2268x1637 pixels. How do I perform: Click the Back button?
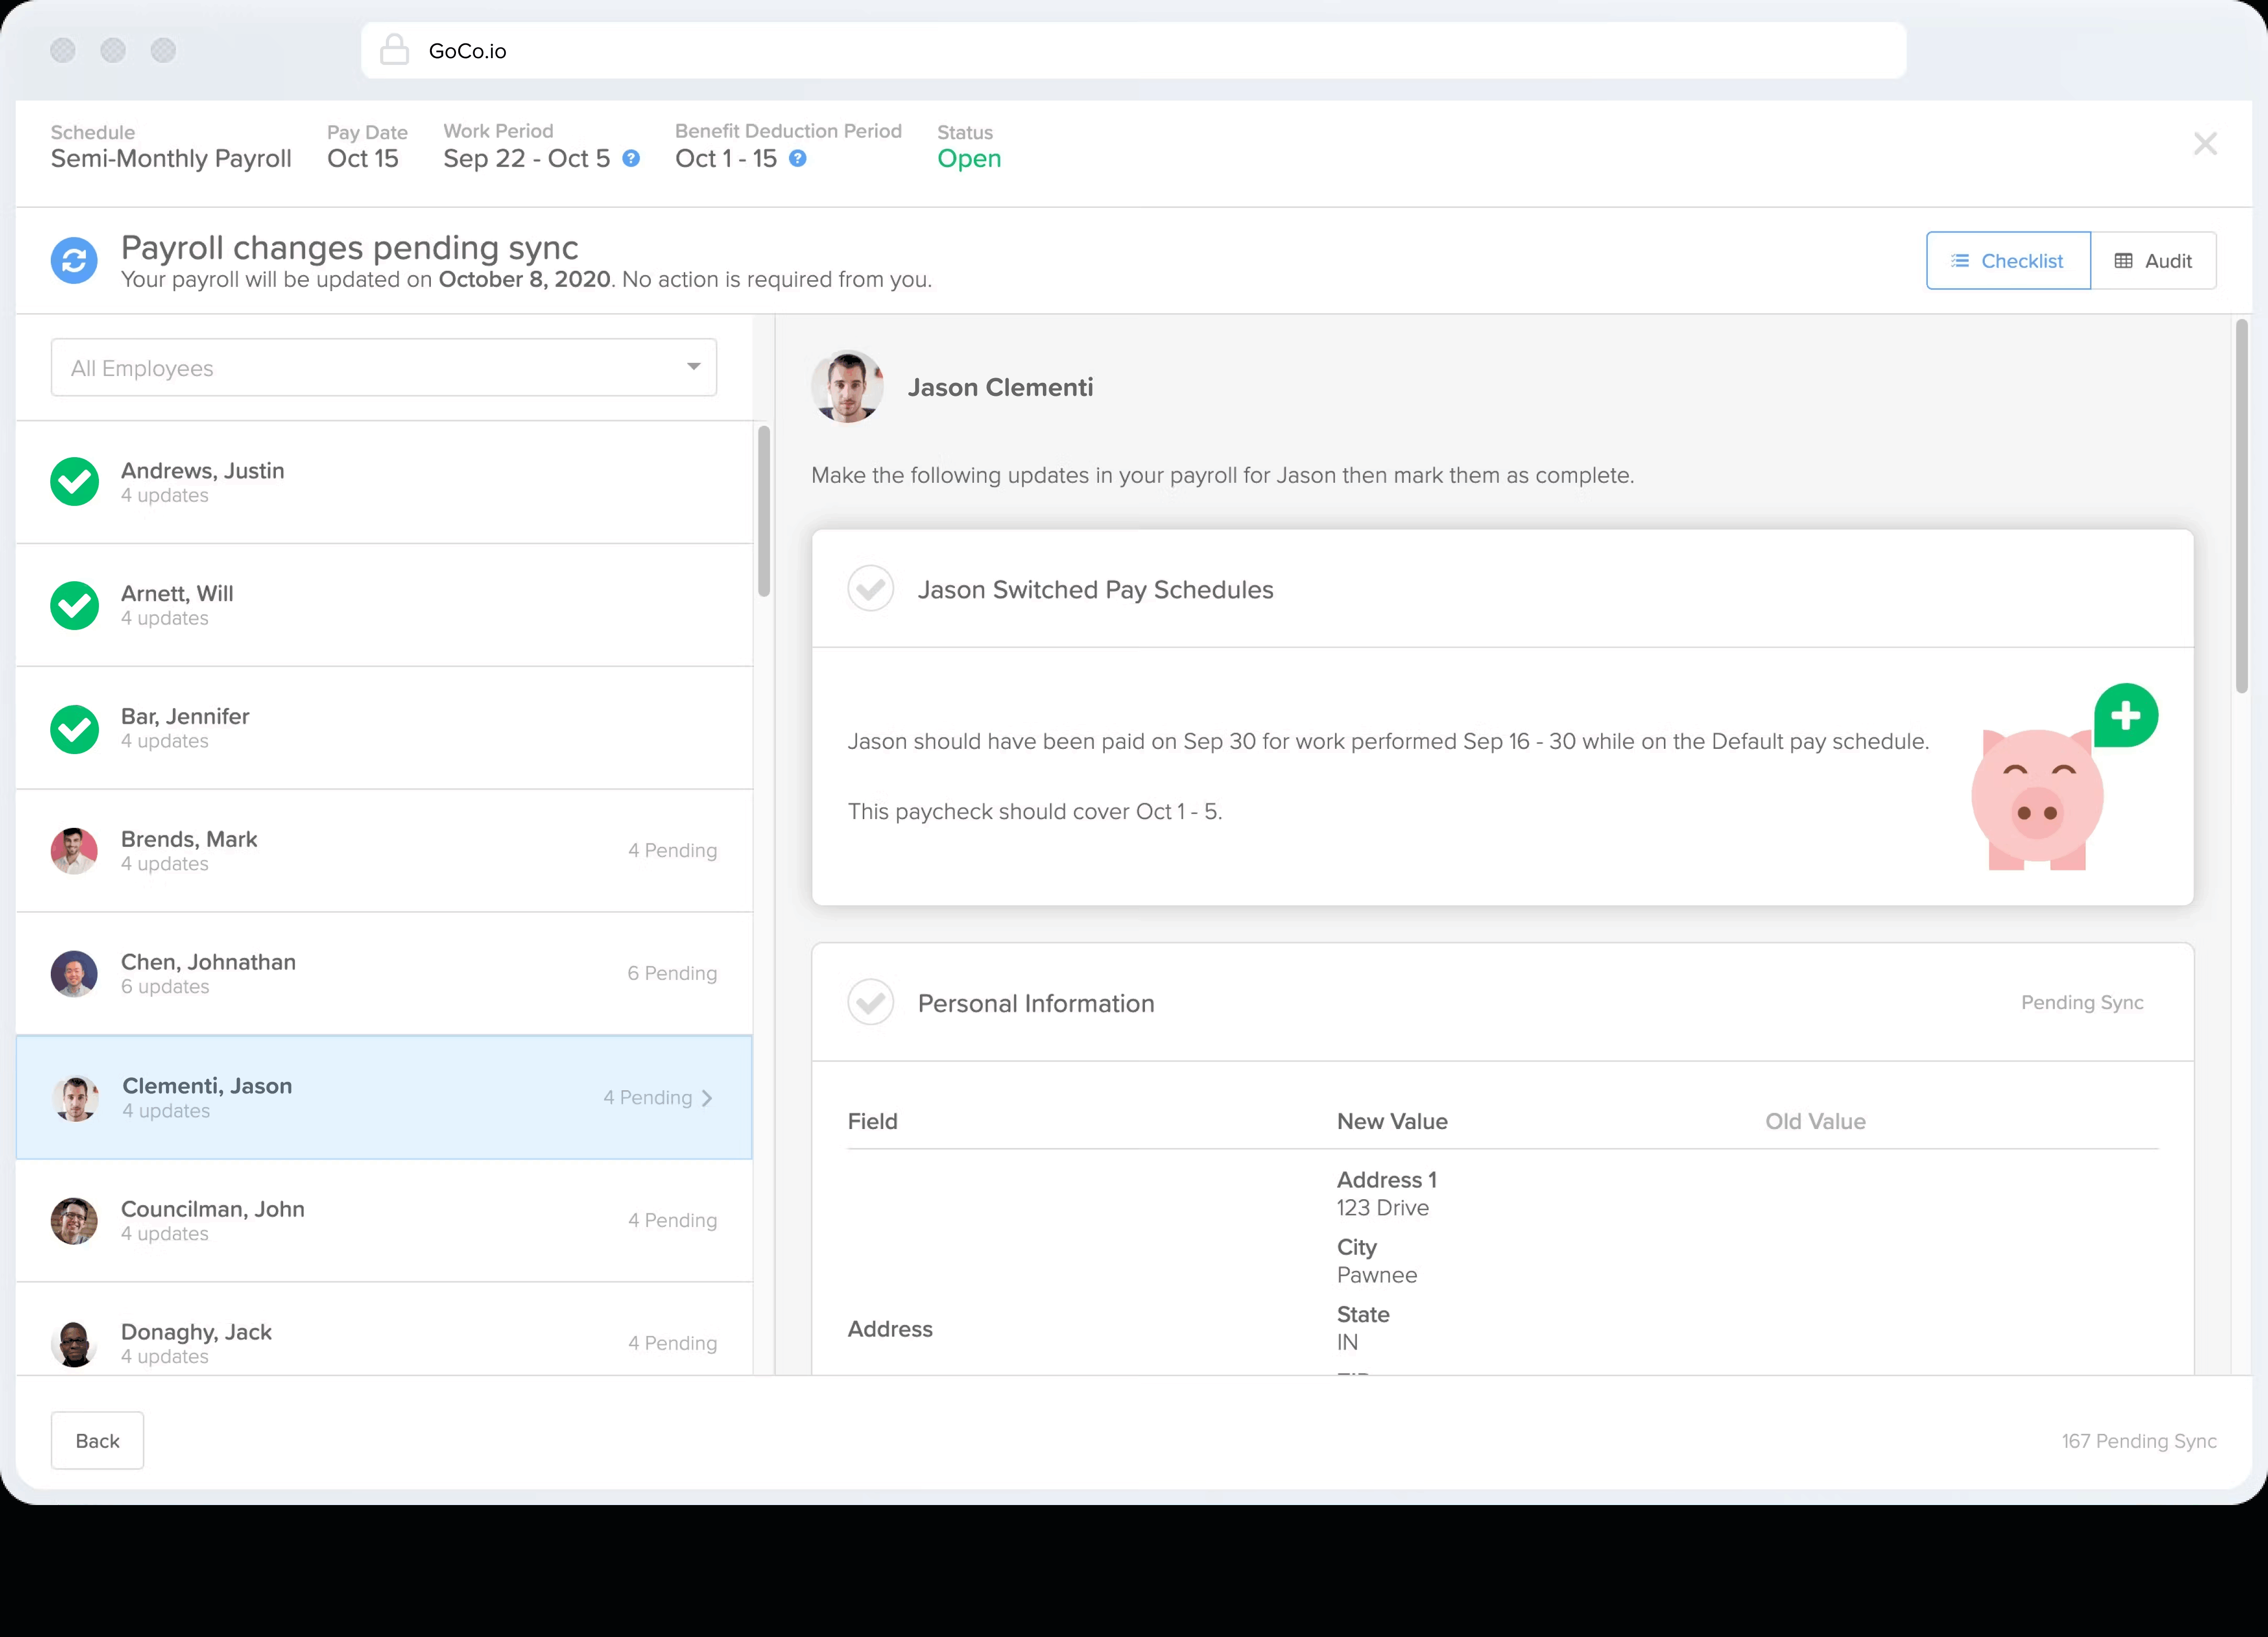click(97, 1440)
